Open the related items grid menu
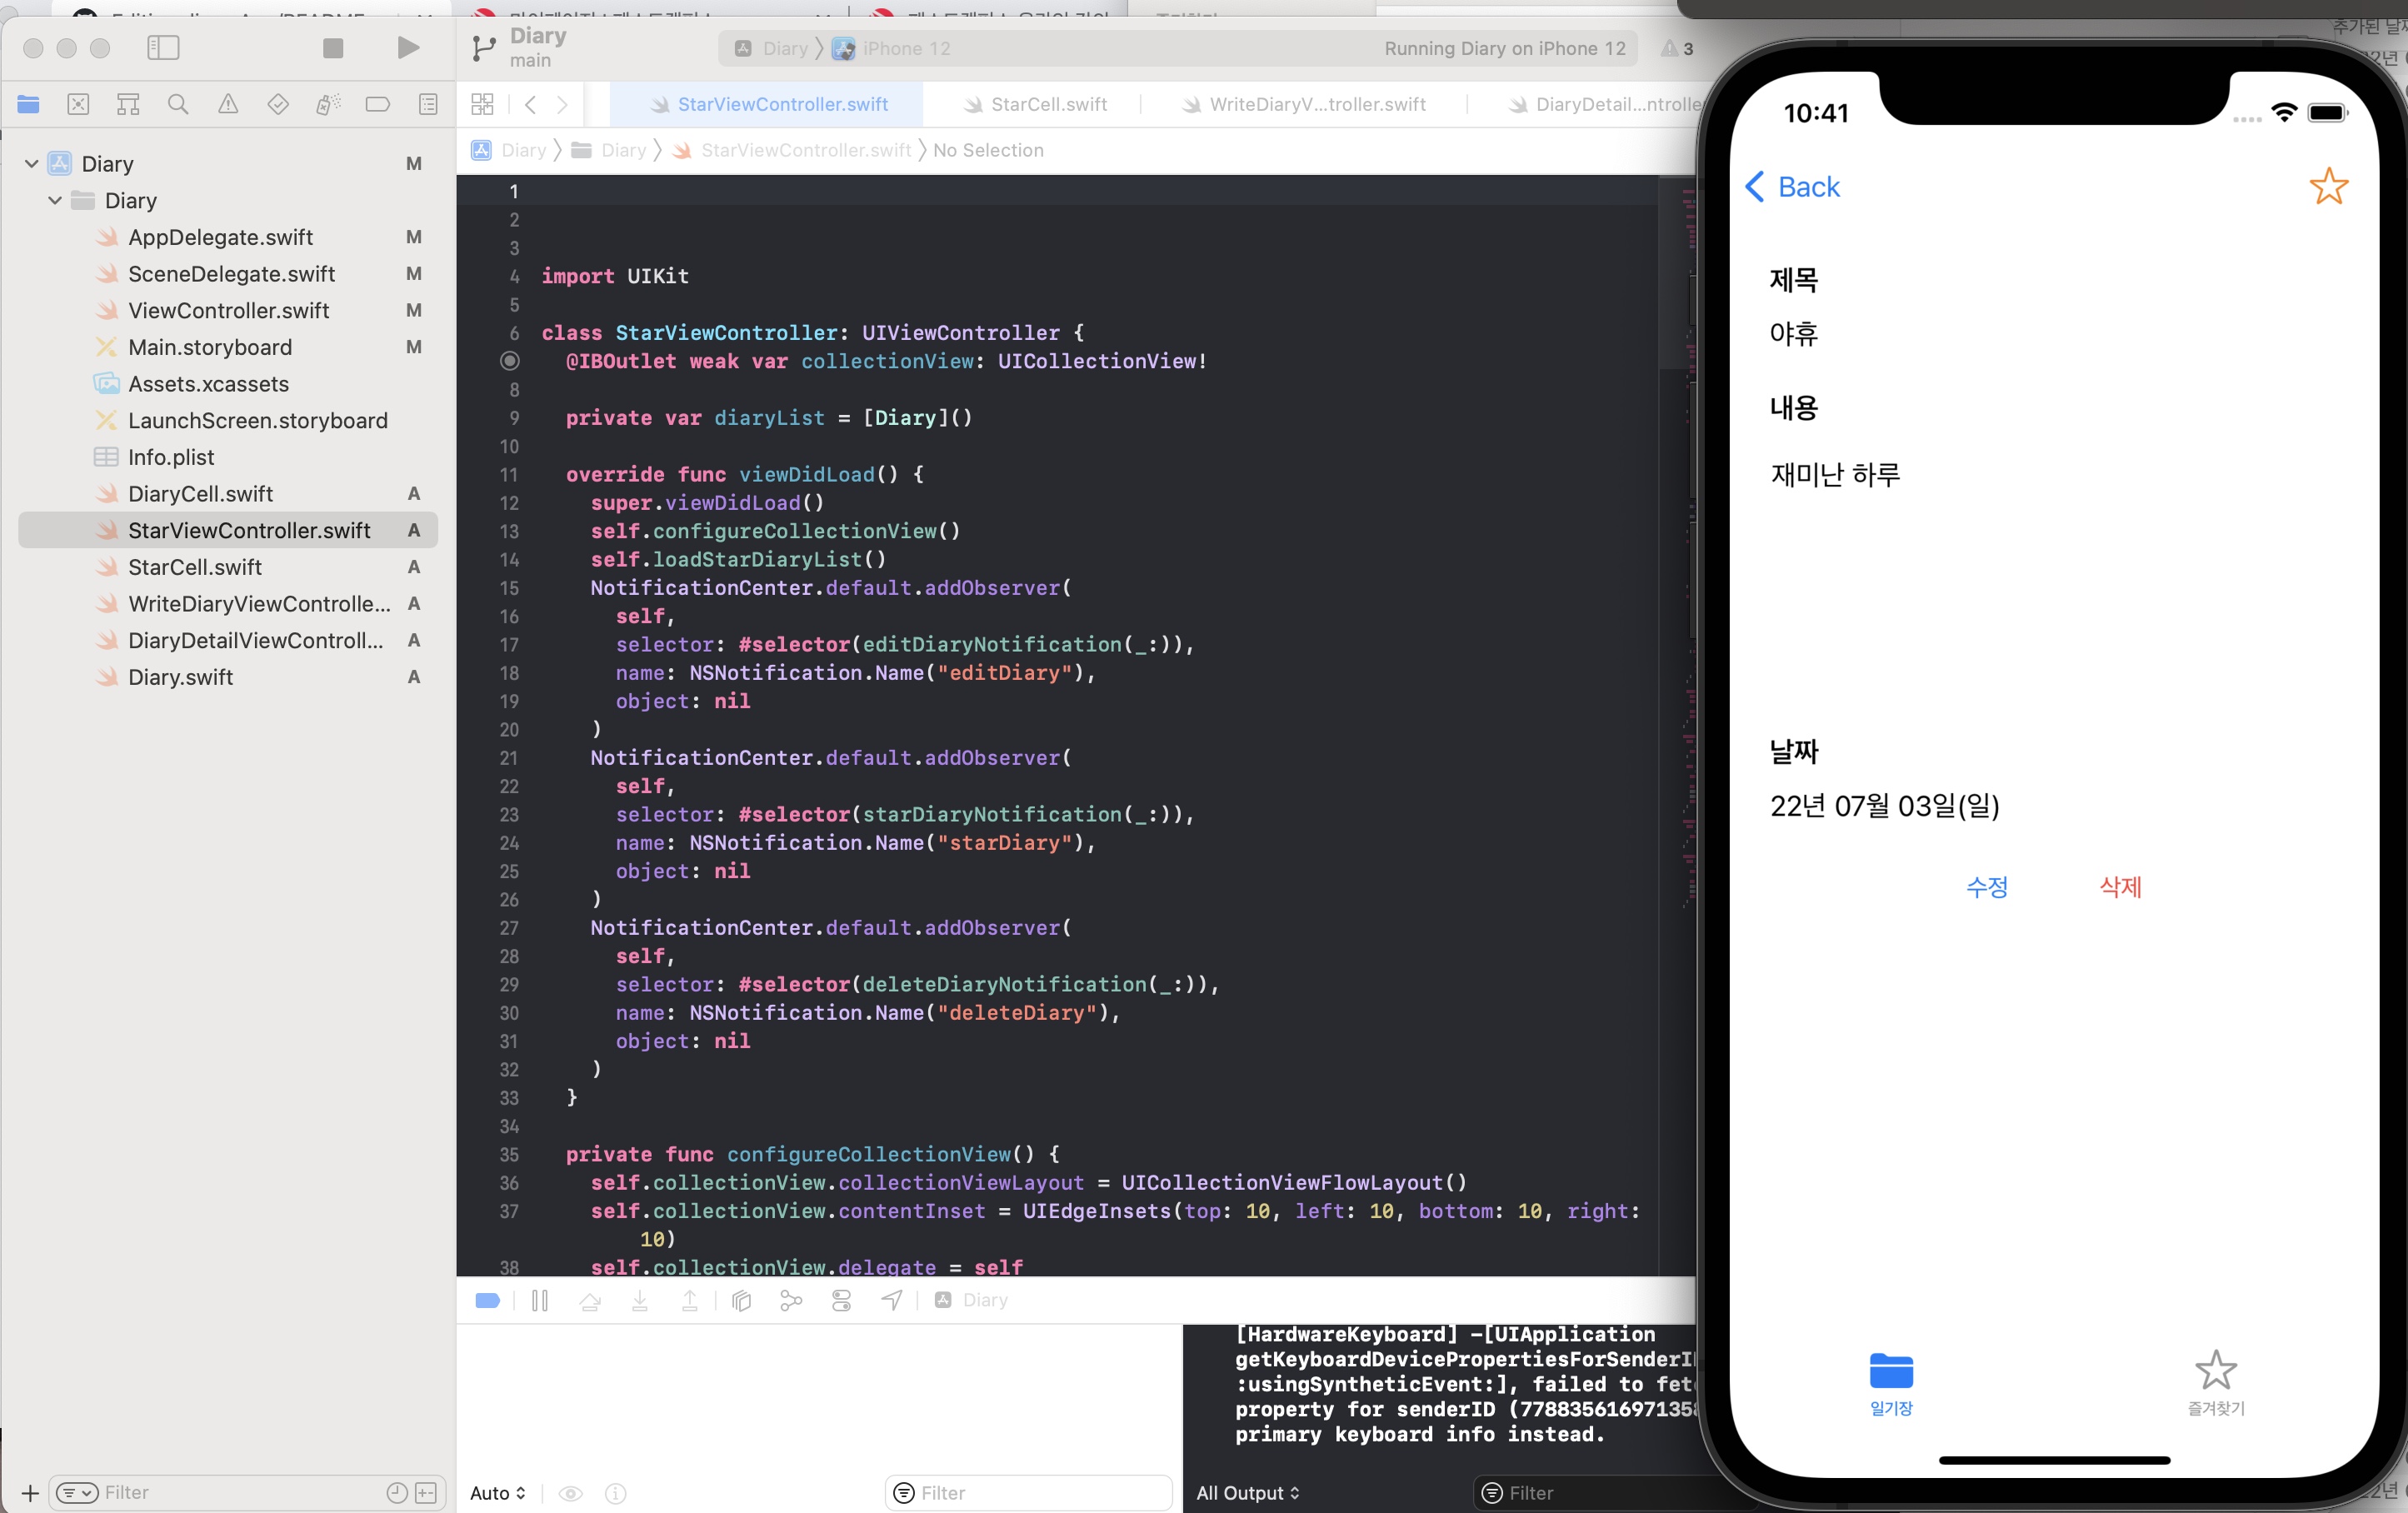The image size is (2408, 1513). coord(482,104)
